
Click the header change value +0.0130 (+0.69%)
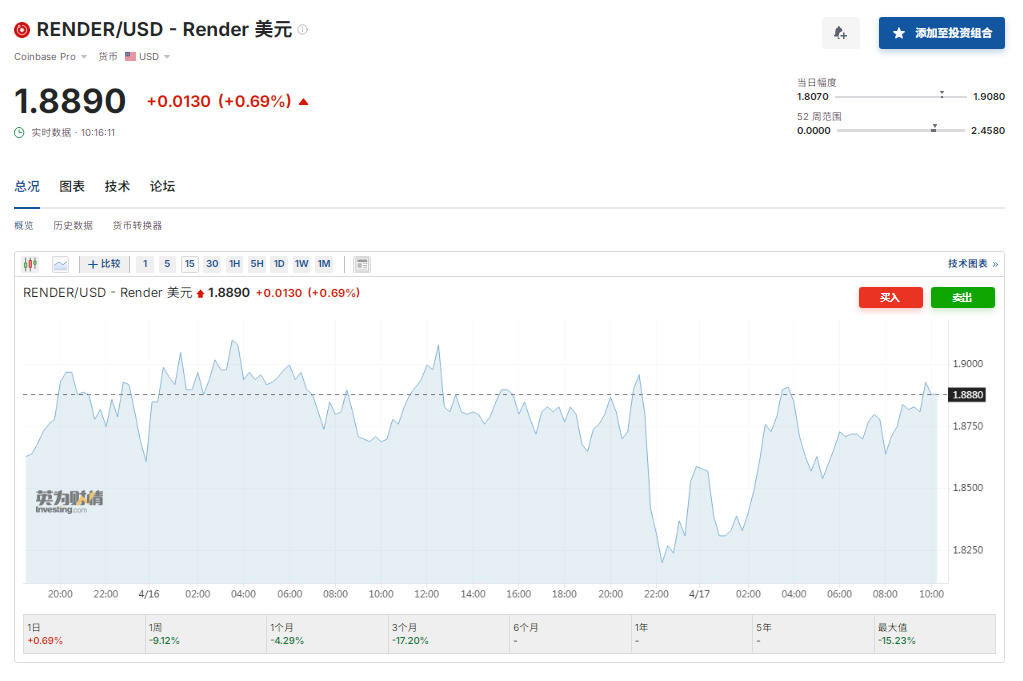click(x=219, y=101)
